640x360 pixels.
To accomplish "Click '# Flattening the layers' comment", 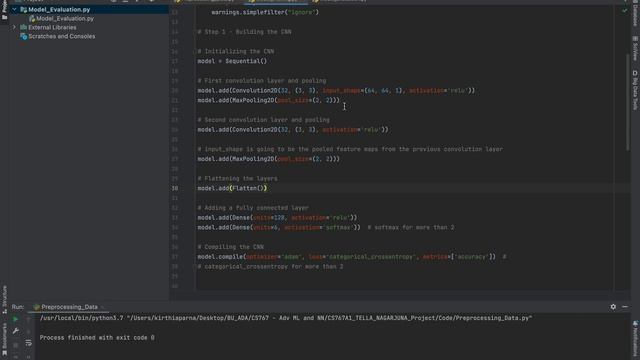I will click(238, 178).
